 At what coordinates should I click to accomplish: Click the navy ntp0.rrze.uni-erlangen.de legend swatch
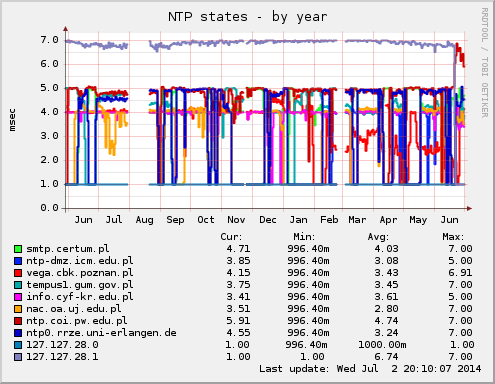pyautogui.click(x=18, y=333)
